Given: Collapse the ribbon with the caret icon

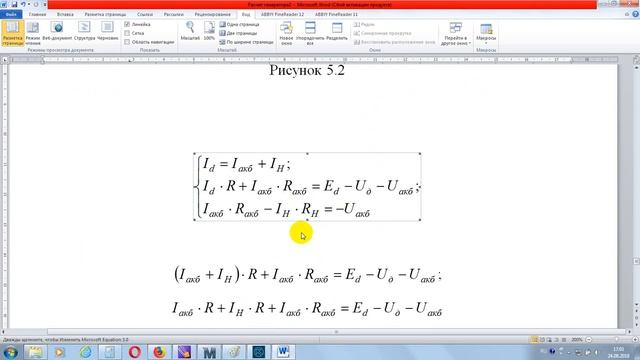Looking at the screenshot, I should pos(627,14).
